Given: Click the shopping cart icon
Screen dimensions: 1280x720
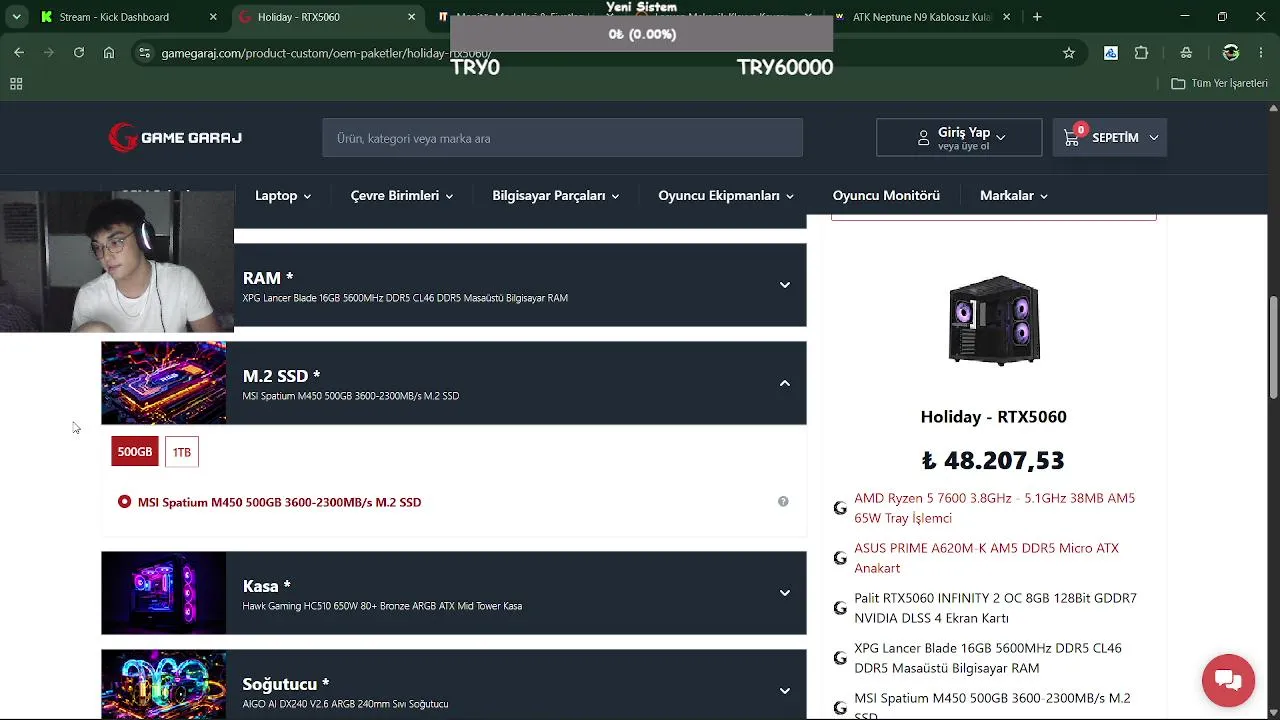Looking at the screenshot, I should [x=1072, y=138].
